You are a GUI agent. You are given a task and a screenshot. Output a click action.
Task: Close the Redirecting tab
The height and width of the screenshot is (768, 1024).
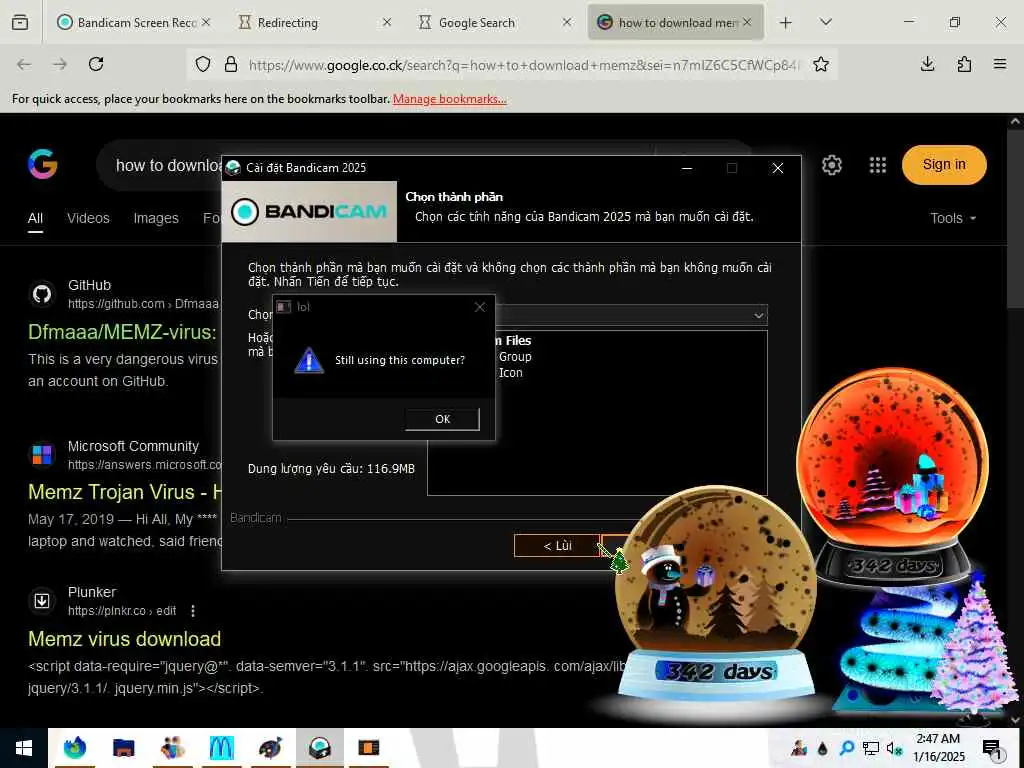[387, 22]
